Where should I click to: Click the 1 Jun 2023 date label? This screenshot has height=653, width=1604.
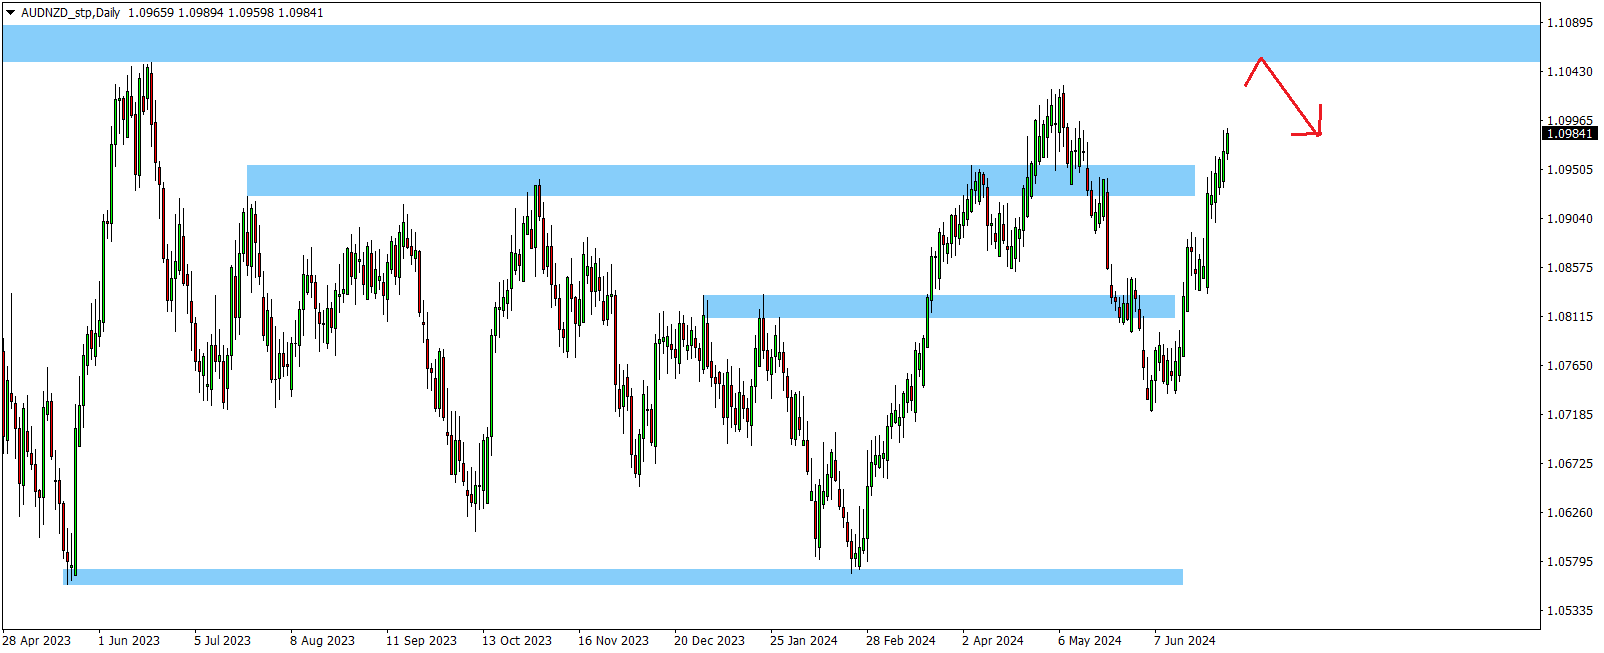129,641
